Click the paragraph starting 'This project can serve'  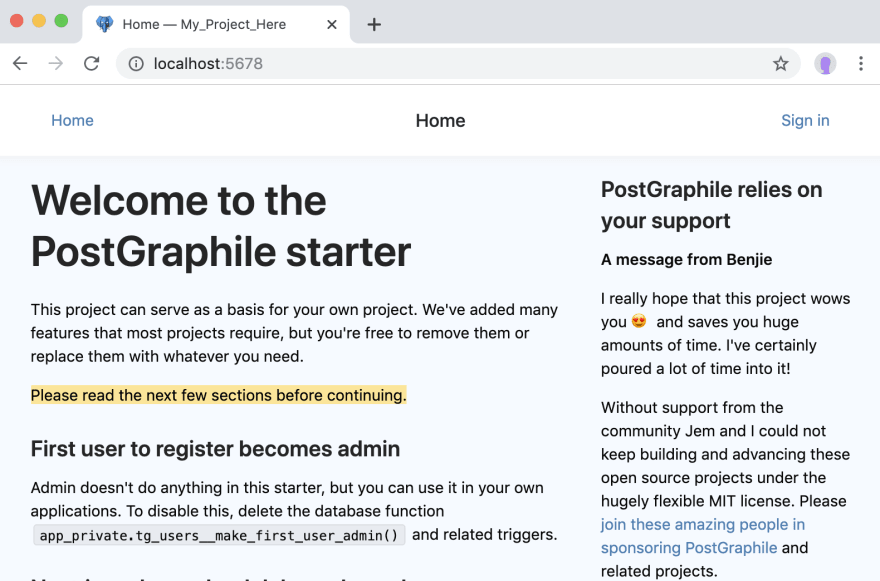[x=294, y=333]
